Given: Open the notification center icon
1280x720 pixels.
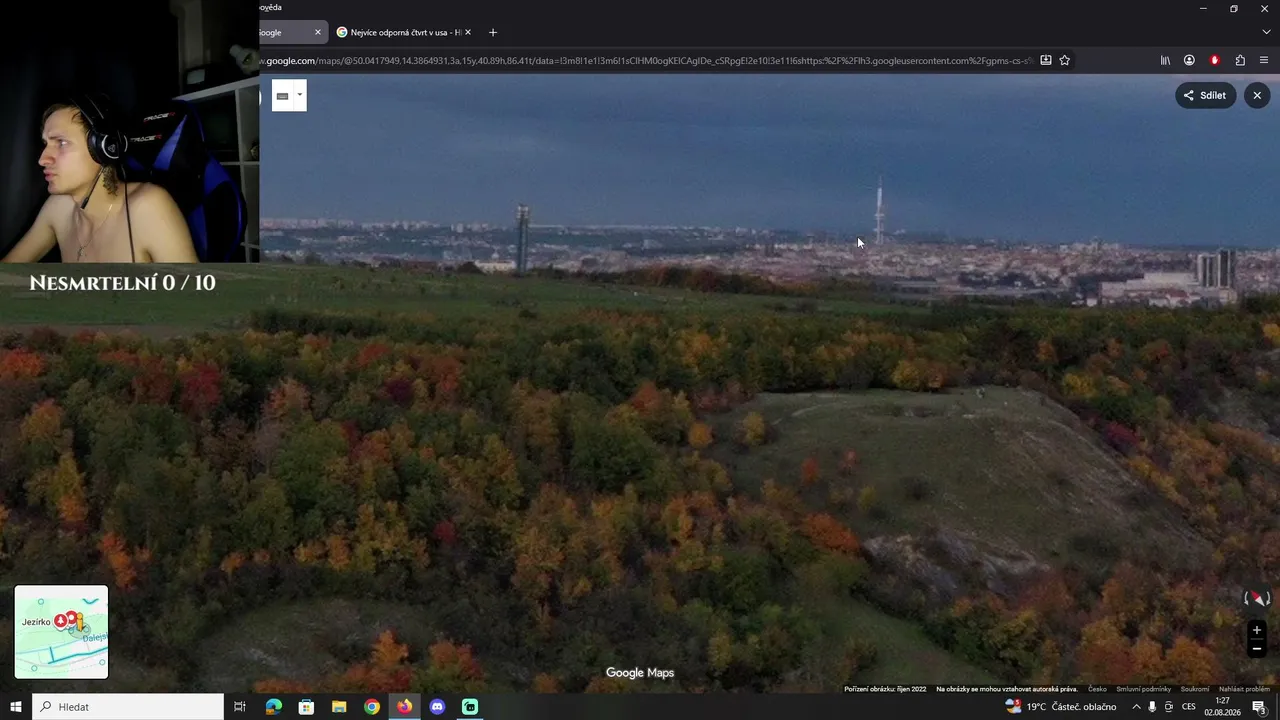Looking at the screenshot, I should pyautogui.click(x=1259, y=707).
